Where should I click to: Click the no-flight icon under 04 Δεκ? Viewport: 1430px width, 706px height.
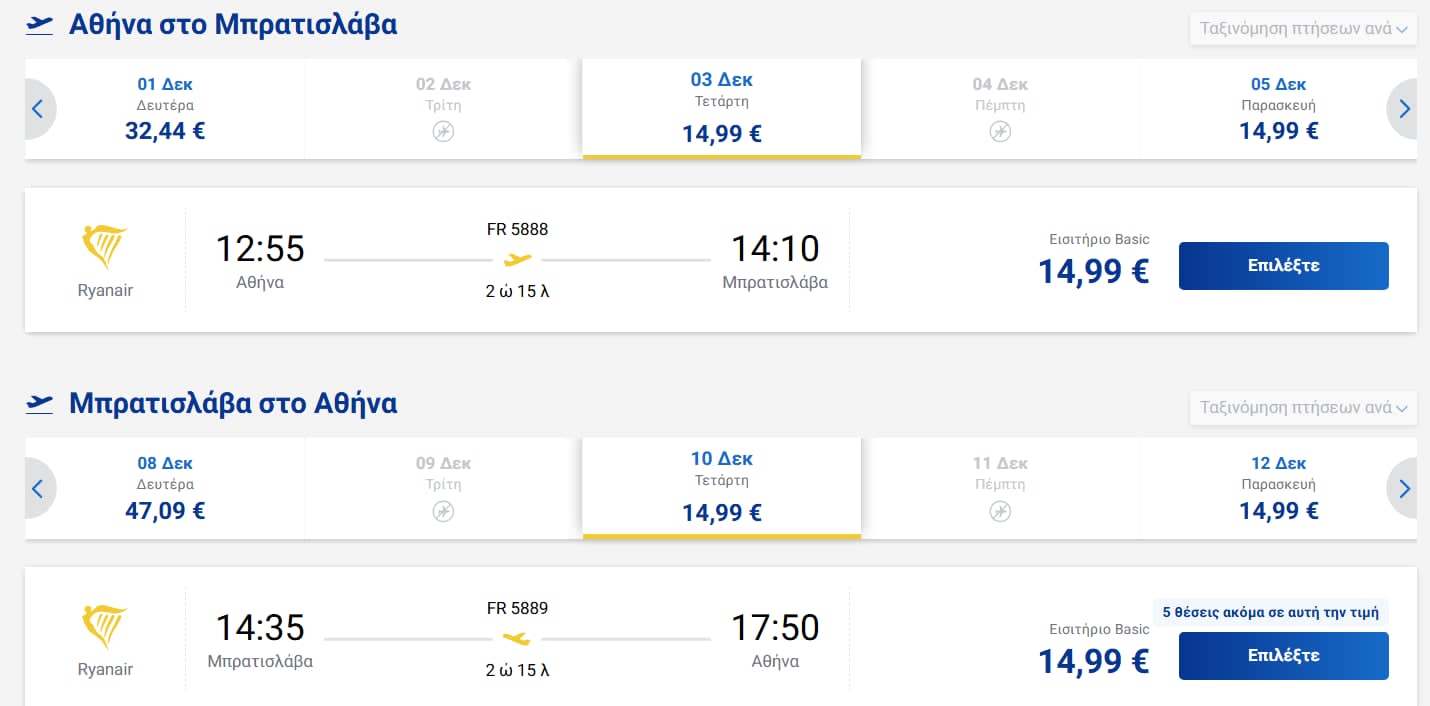pyautogui.click(x=1000, y=132)
